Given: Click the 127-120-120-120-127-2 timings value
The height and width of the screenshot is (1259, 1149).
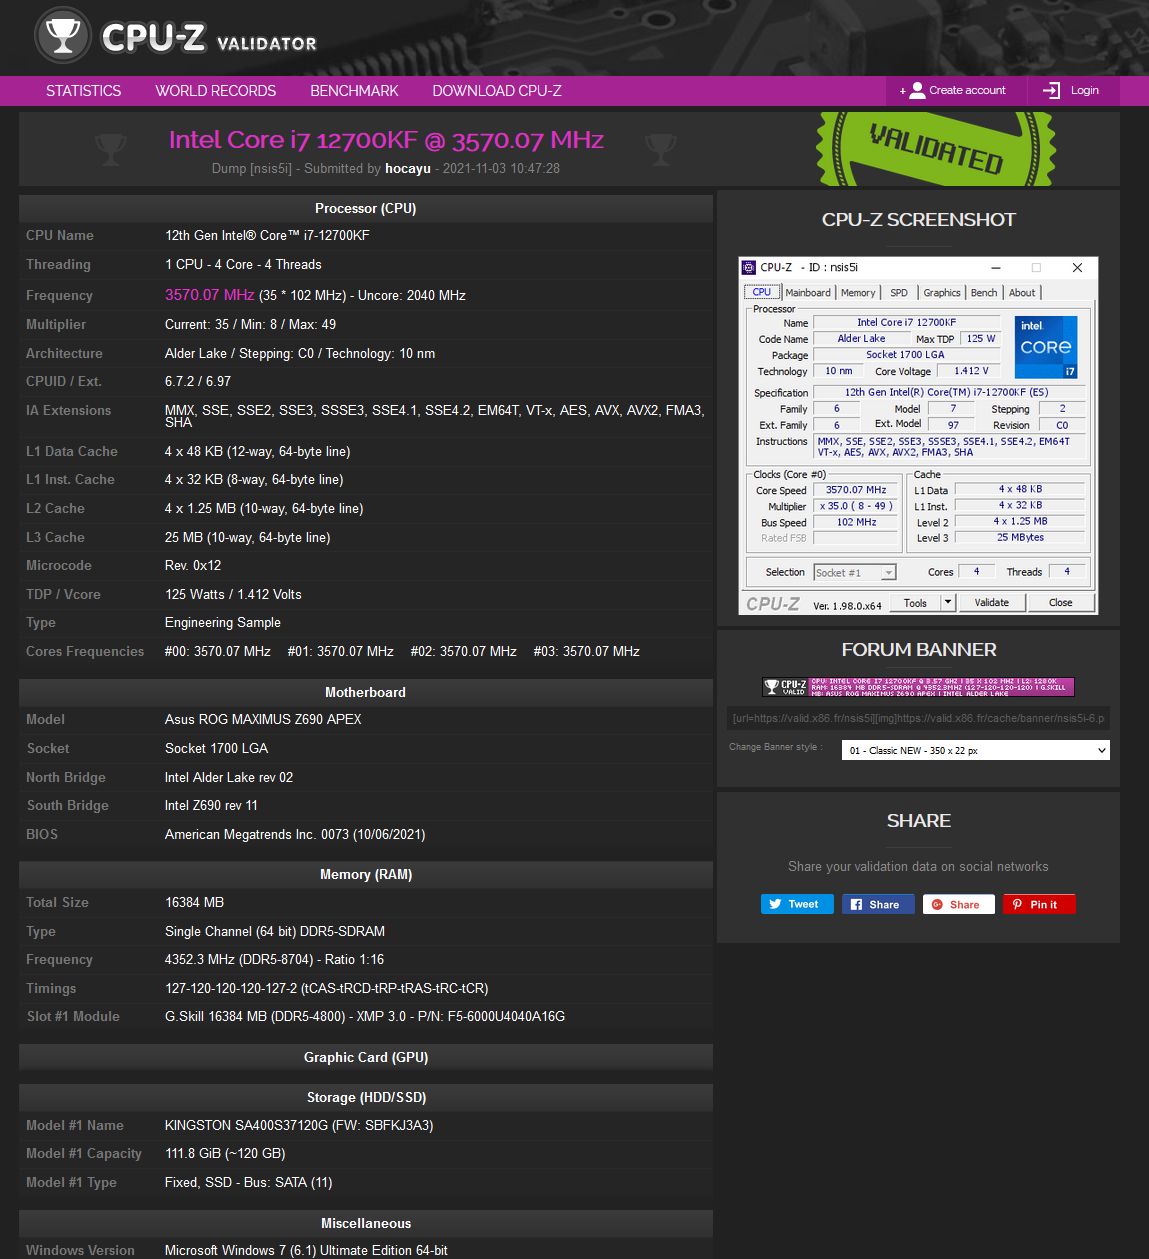Looking at the screenshot, I should 327,988.
